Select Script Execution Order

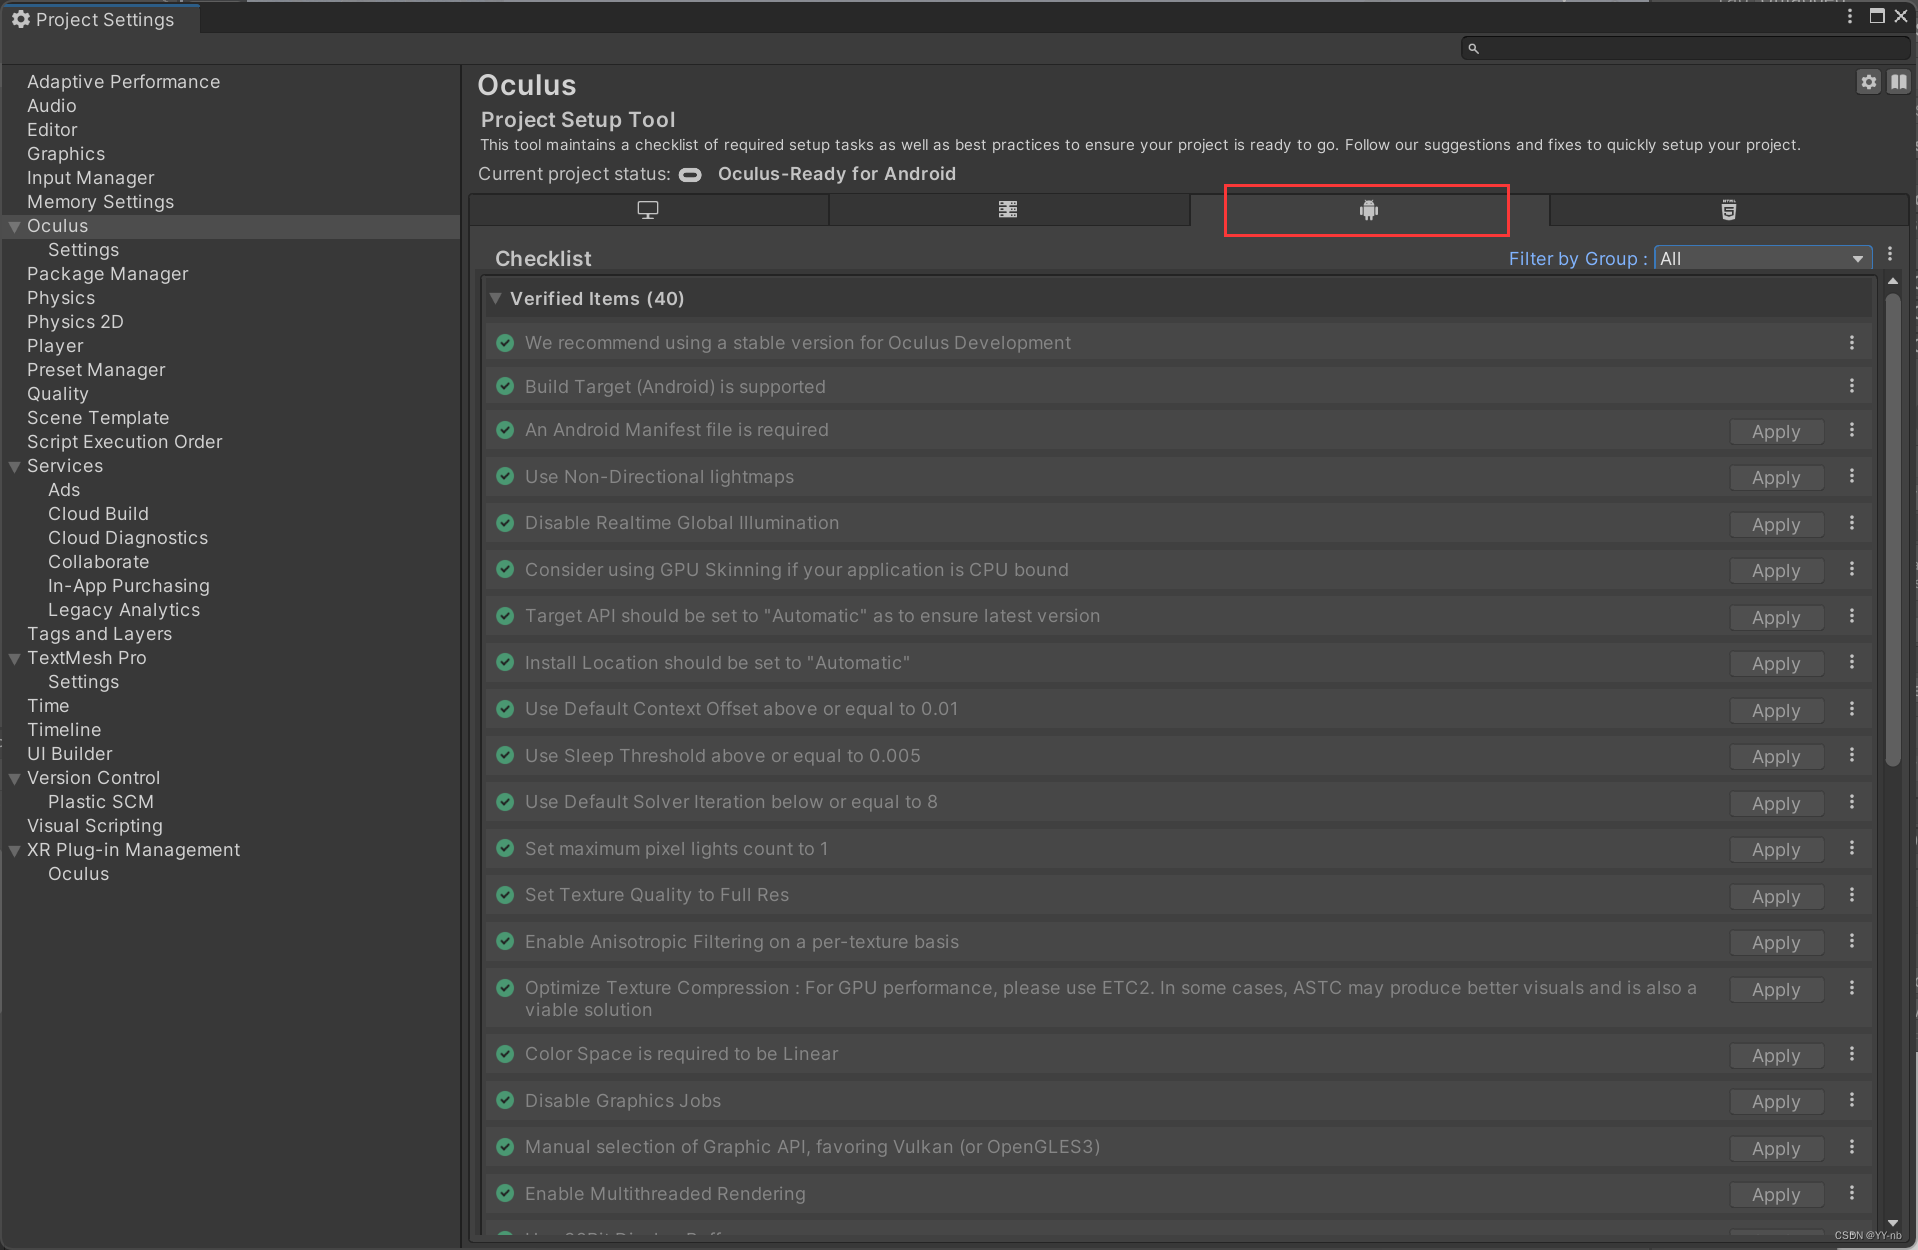124,442
